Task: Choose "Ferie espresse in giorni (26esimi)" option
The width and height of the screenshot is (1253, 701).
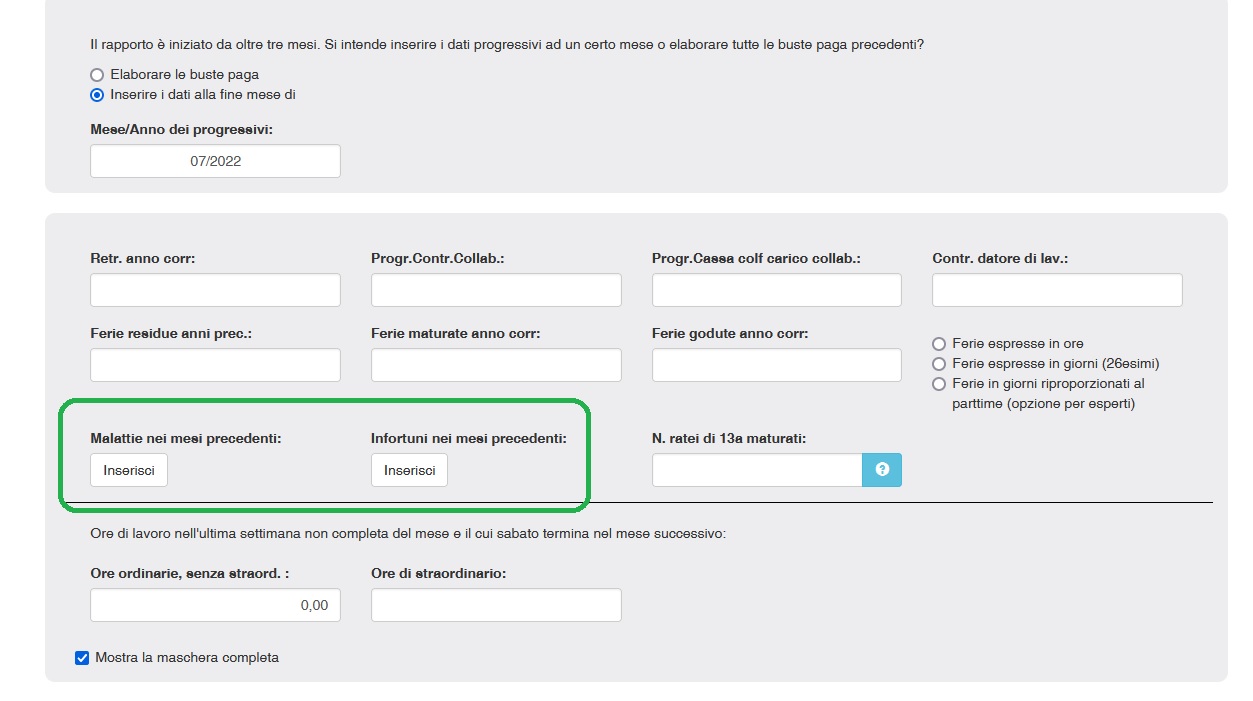Action: click(x=939, y=364)
